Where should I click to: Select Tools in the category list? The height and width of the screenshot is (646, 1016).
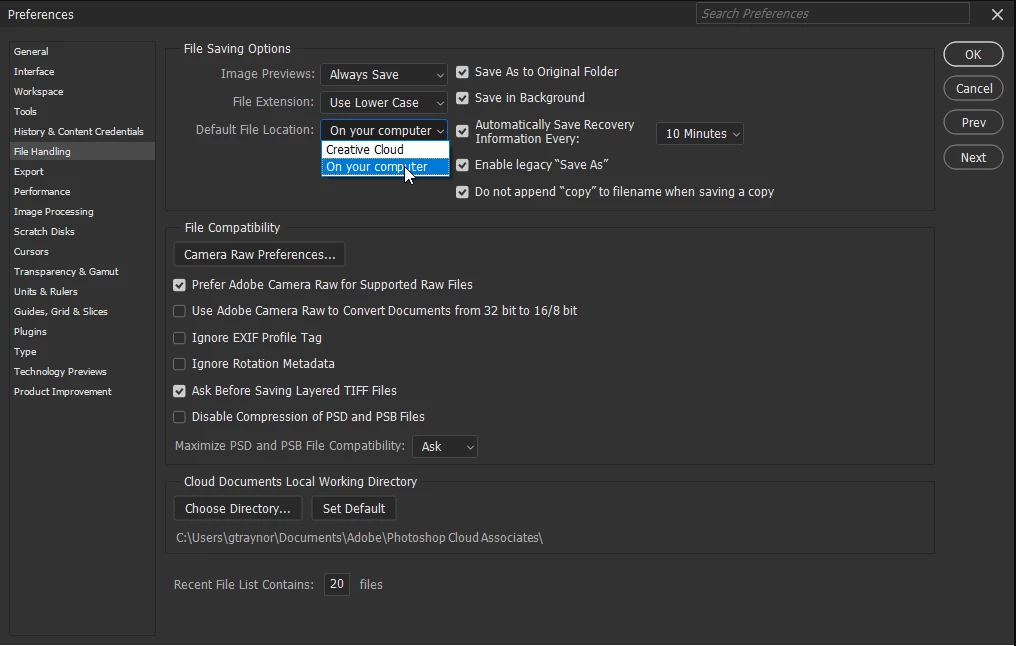[x=25, y=111]
